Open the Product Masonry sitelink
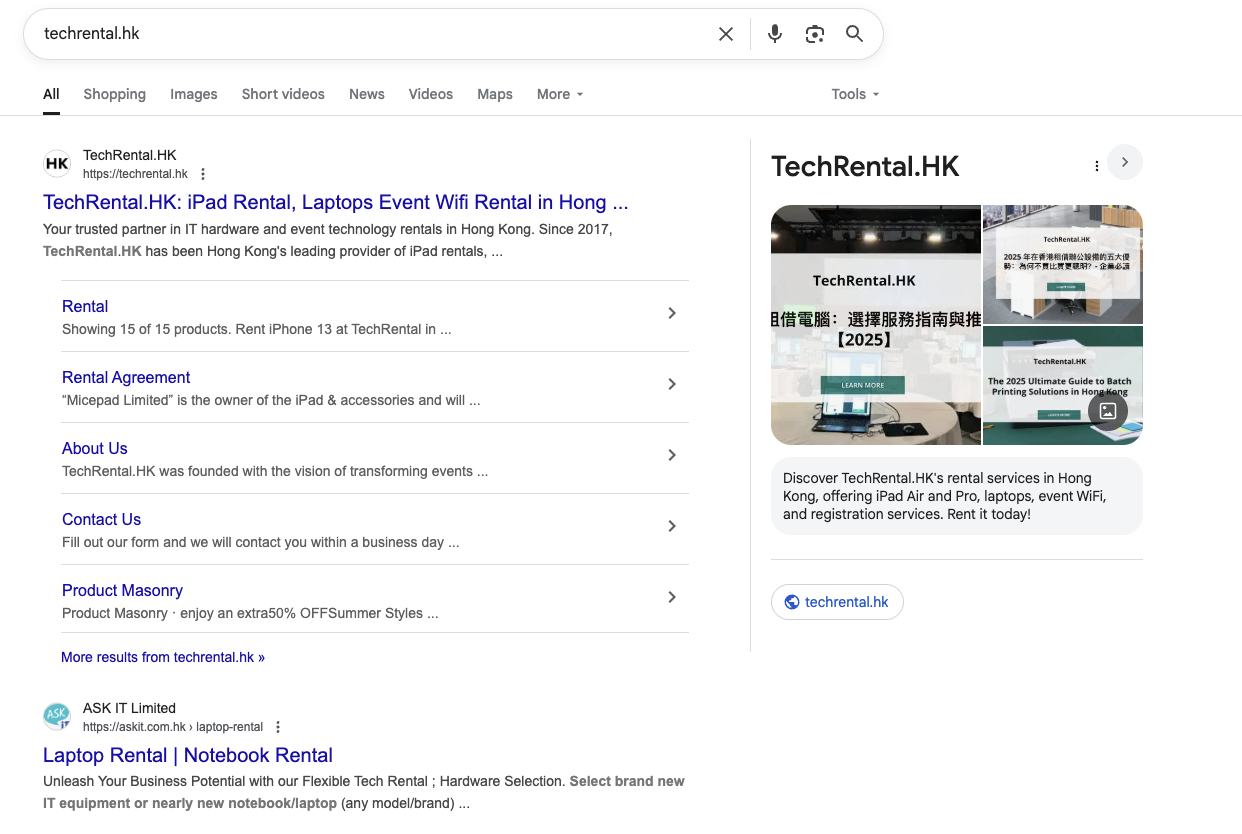 coord(122,590)
